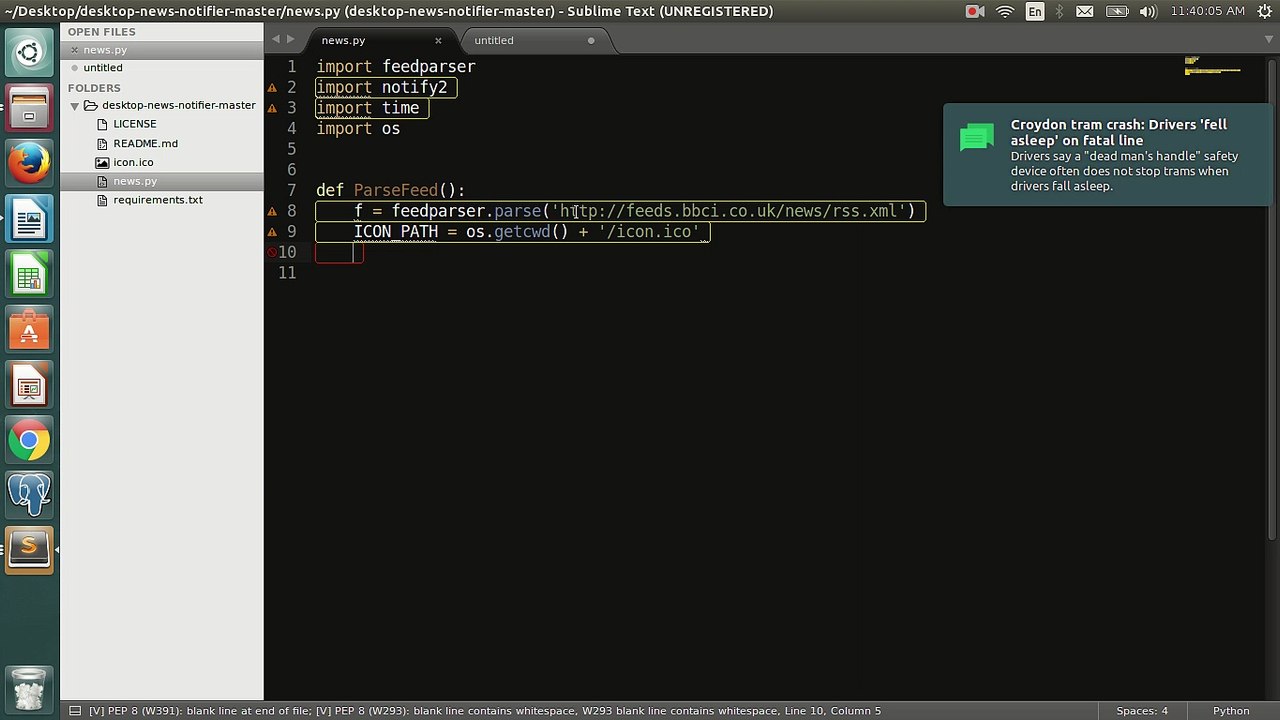Open the battery power indicator
This screenshot has width=1280, height=720.
[1119, 11]
